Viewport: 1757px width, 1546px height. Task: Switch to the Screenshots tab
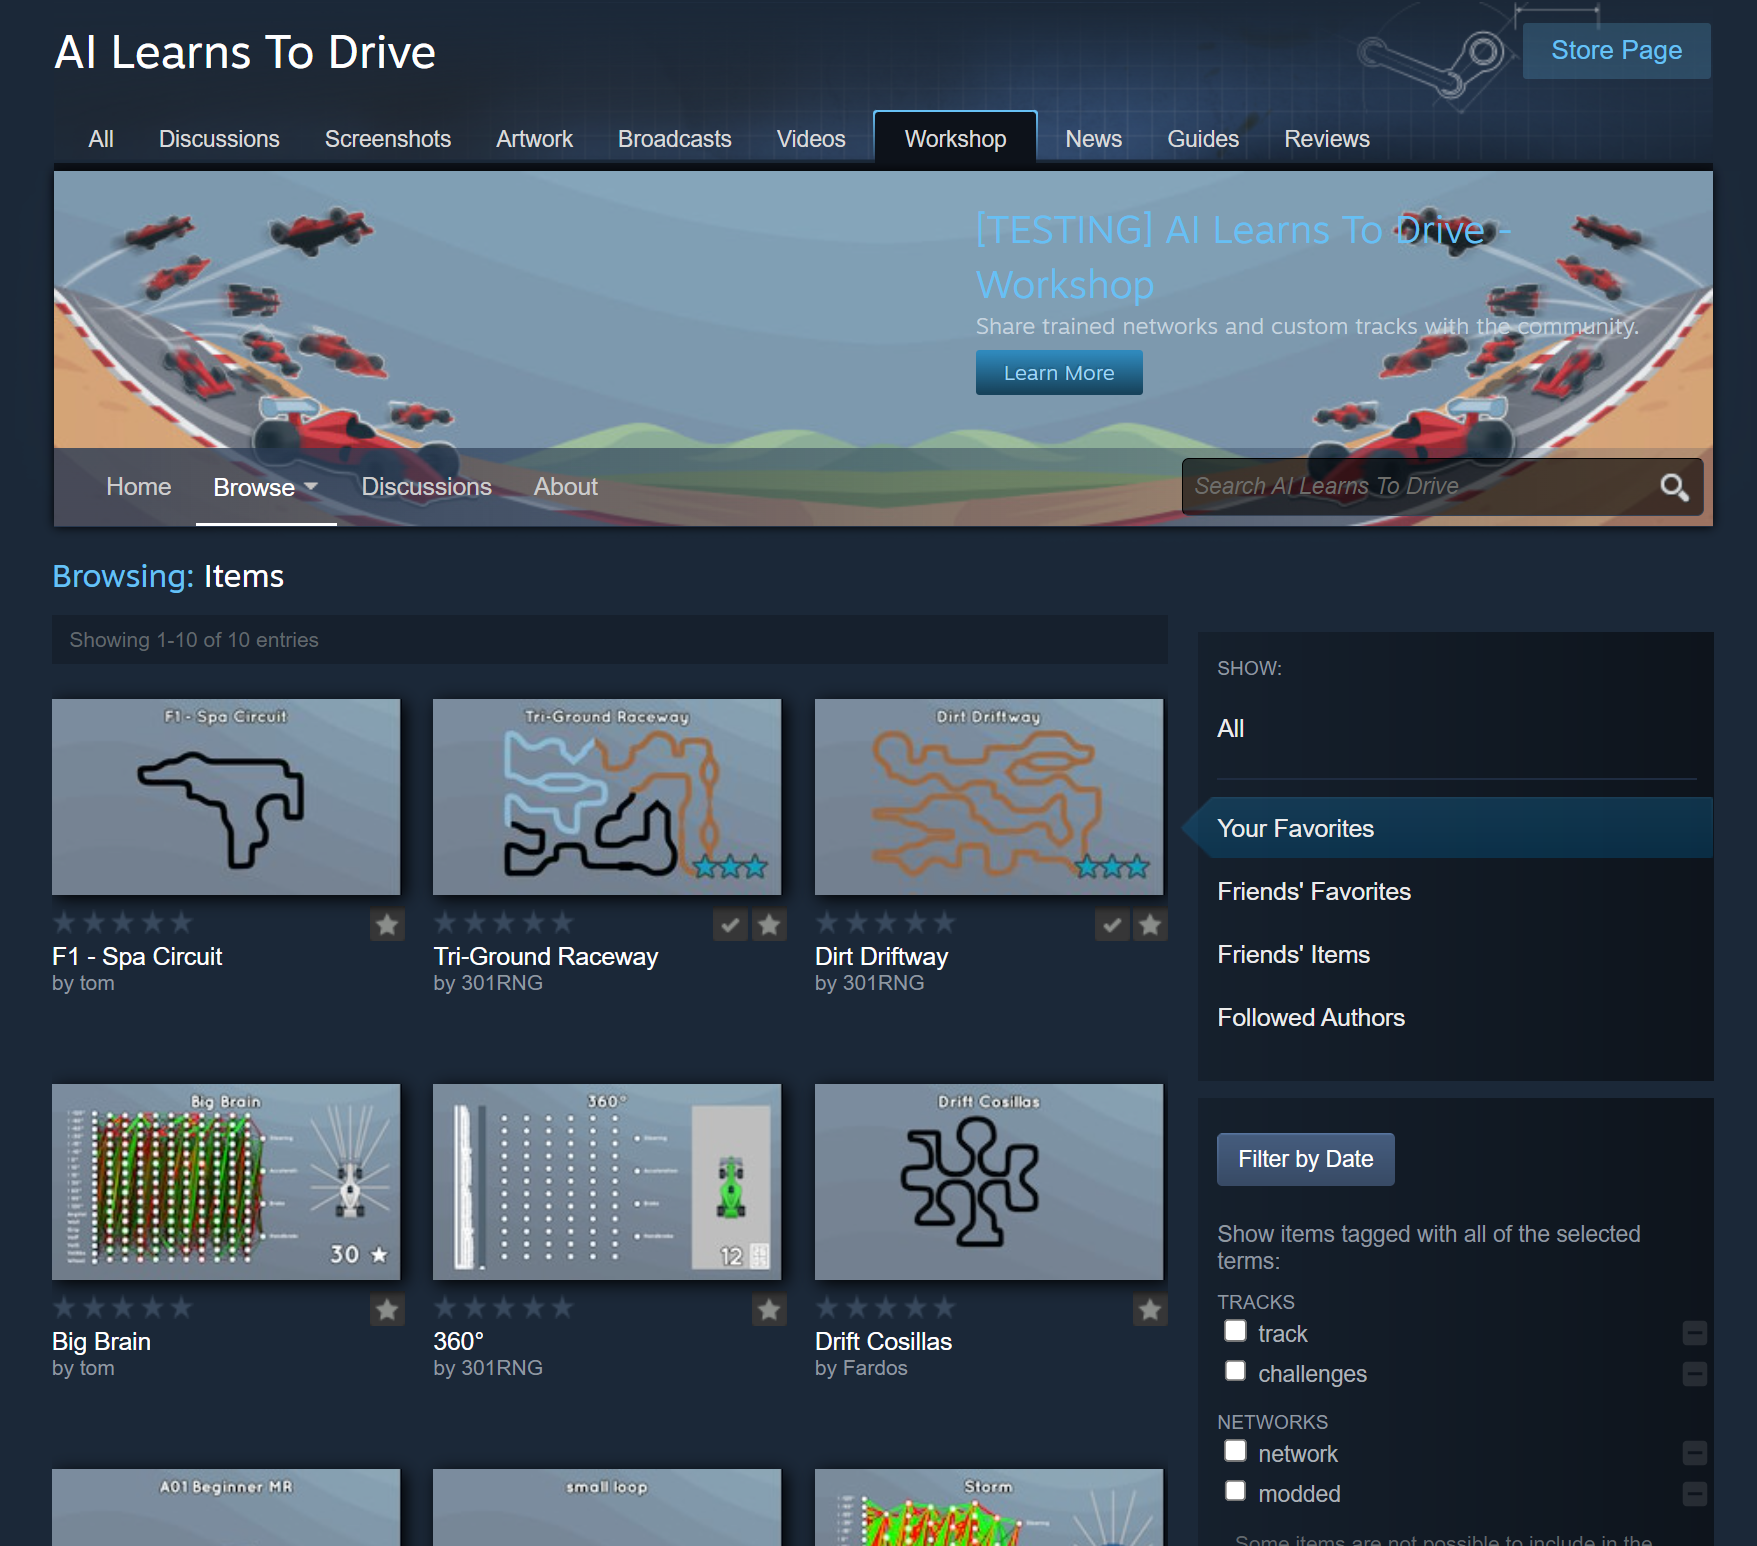pos(388,139)
